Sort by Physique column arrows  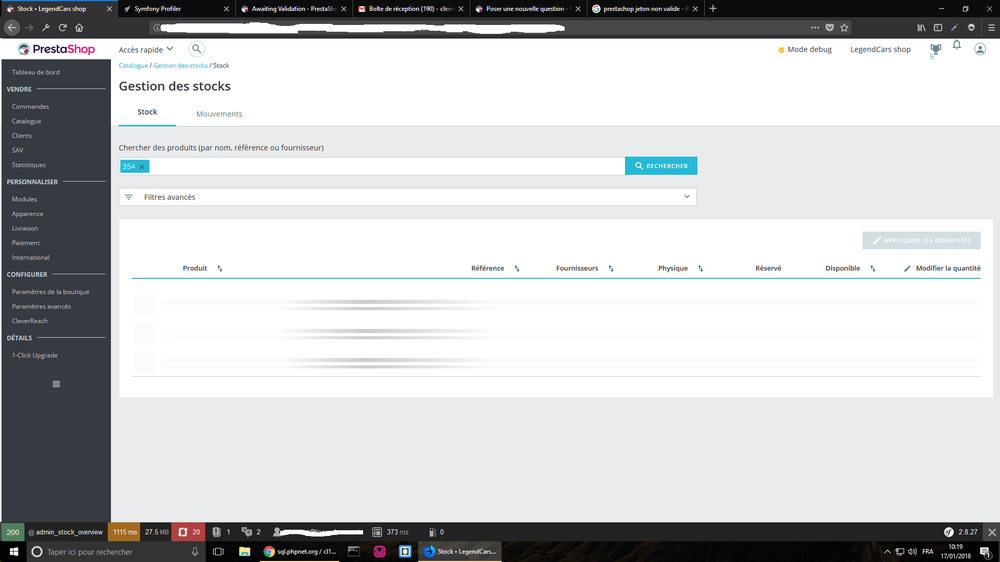click(x=700, y=269)
